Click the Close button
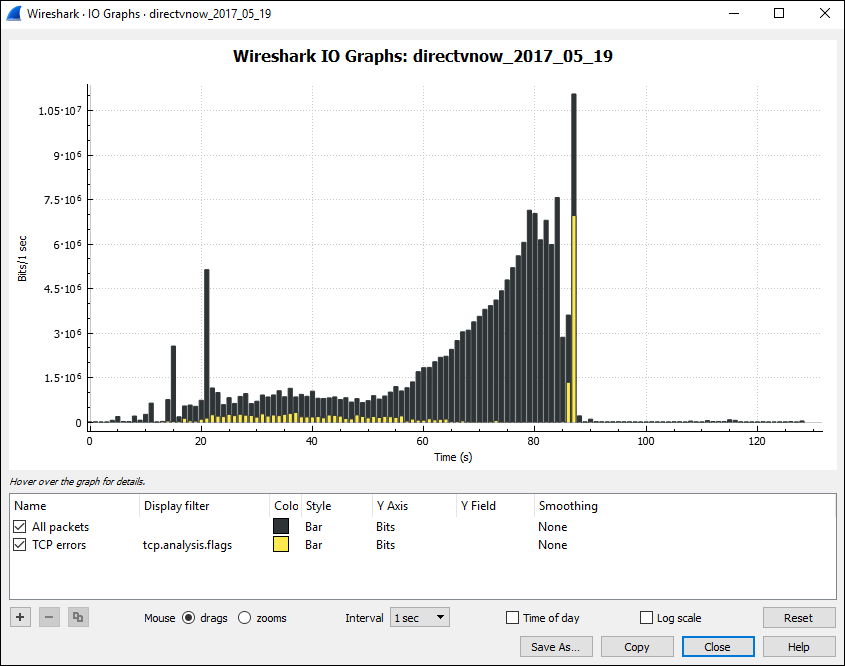The width and height of the screenshot is (845, 666). (718, 647)
